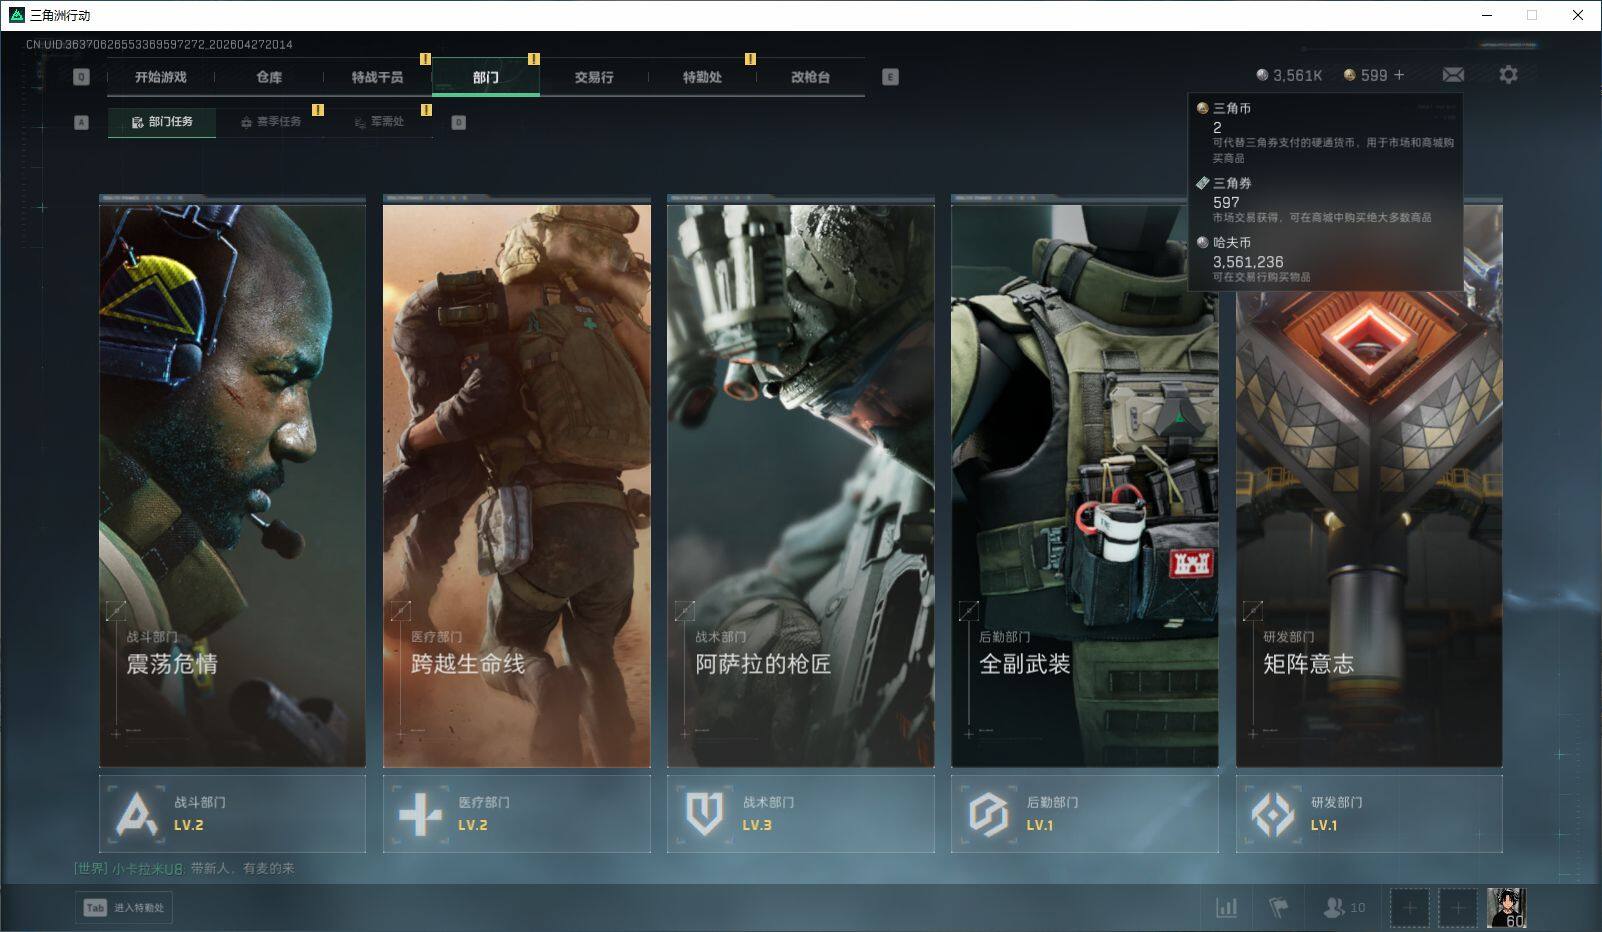Open the 仓库 tab
This screenshot has height=932, width=1602.
coord(269,77)
